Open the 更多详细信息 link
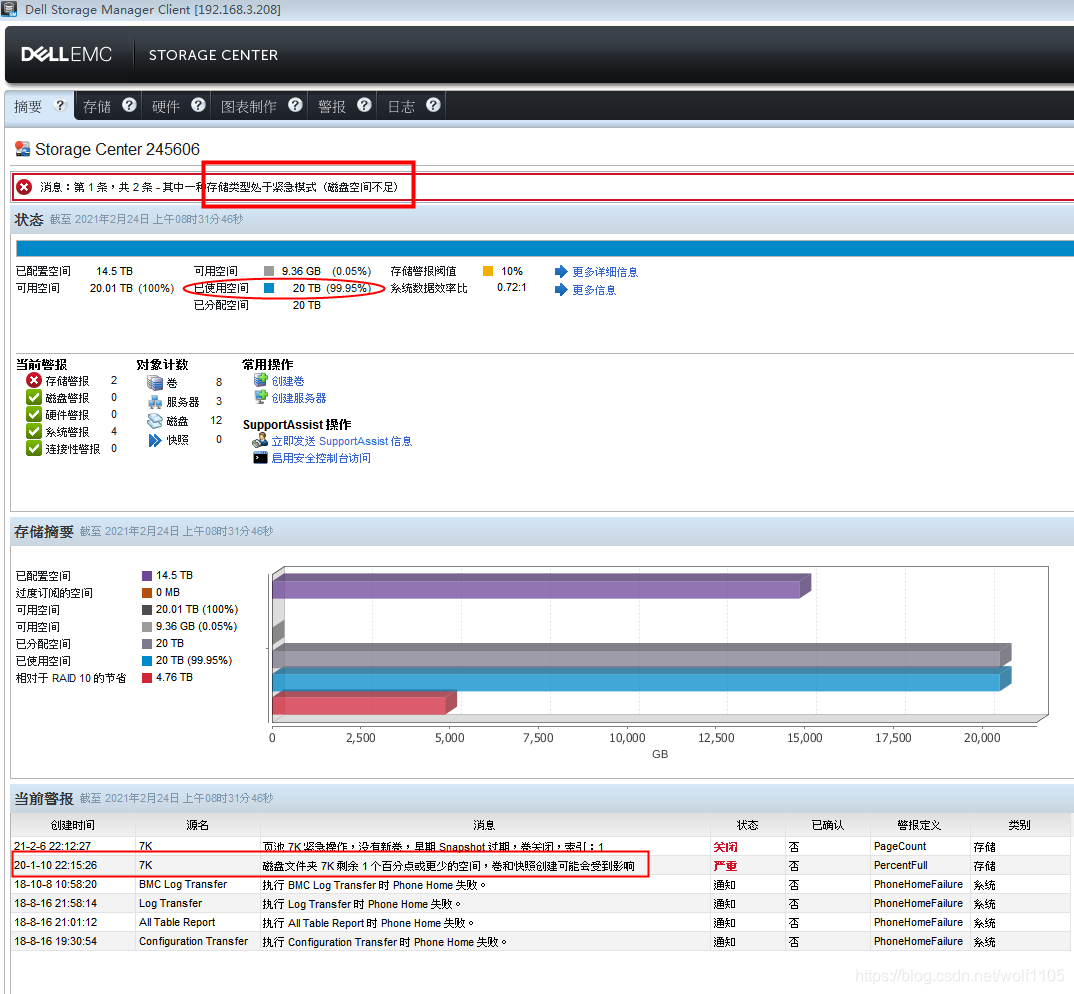The image size is (1074, 994). (605, 272)
